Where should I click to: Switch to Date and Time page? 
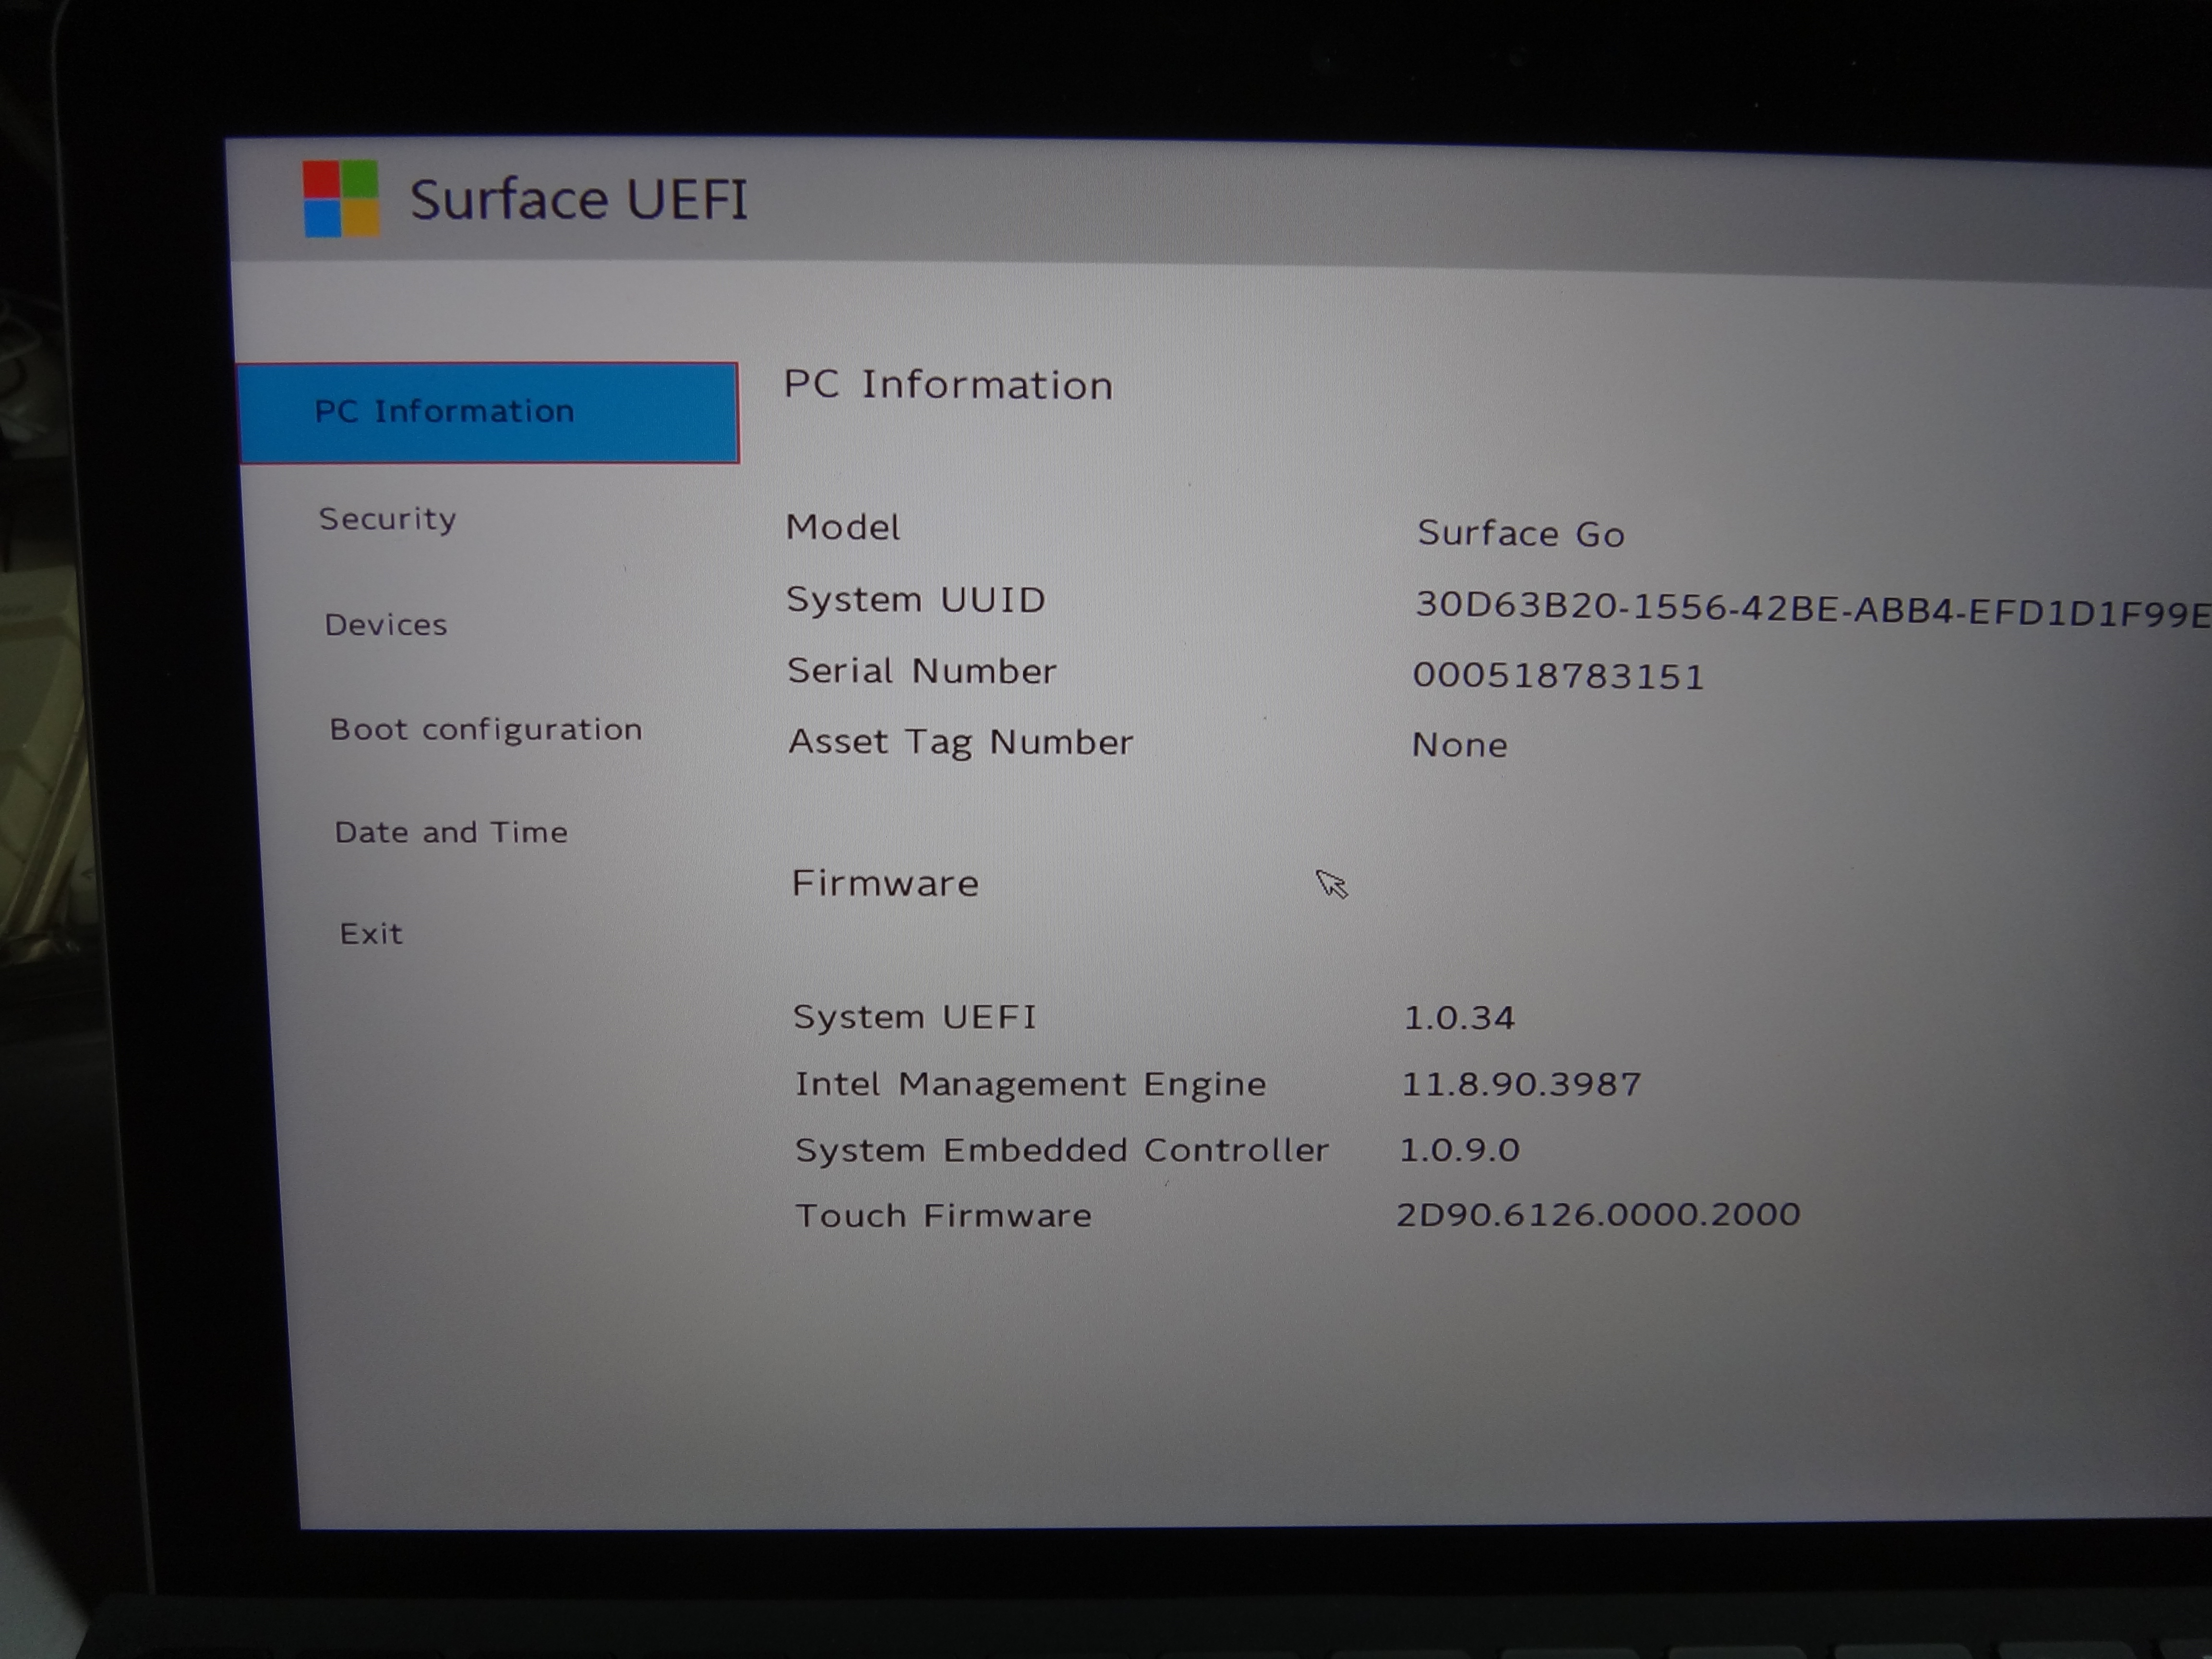[451, 832]
